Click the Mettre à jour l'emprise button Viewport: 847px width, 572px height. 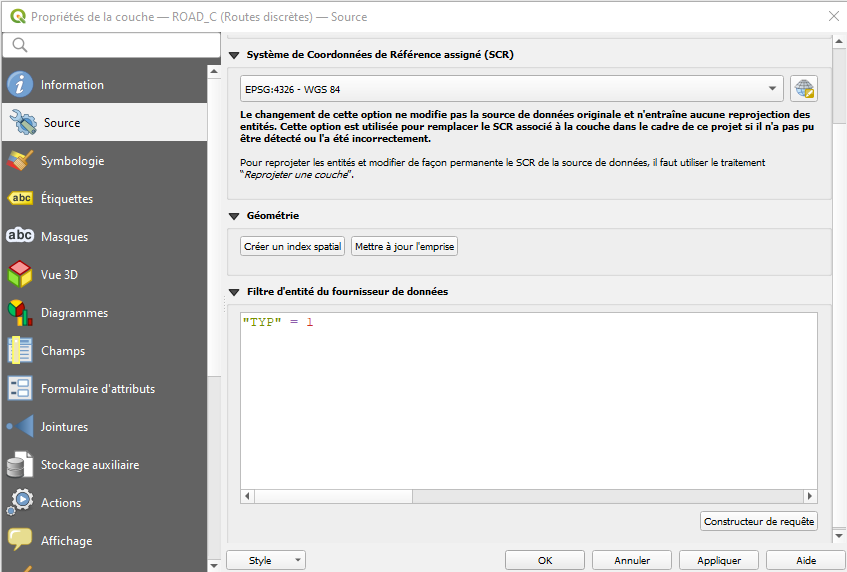404,246
